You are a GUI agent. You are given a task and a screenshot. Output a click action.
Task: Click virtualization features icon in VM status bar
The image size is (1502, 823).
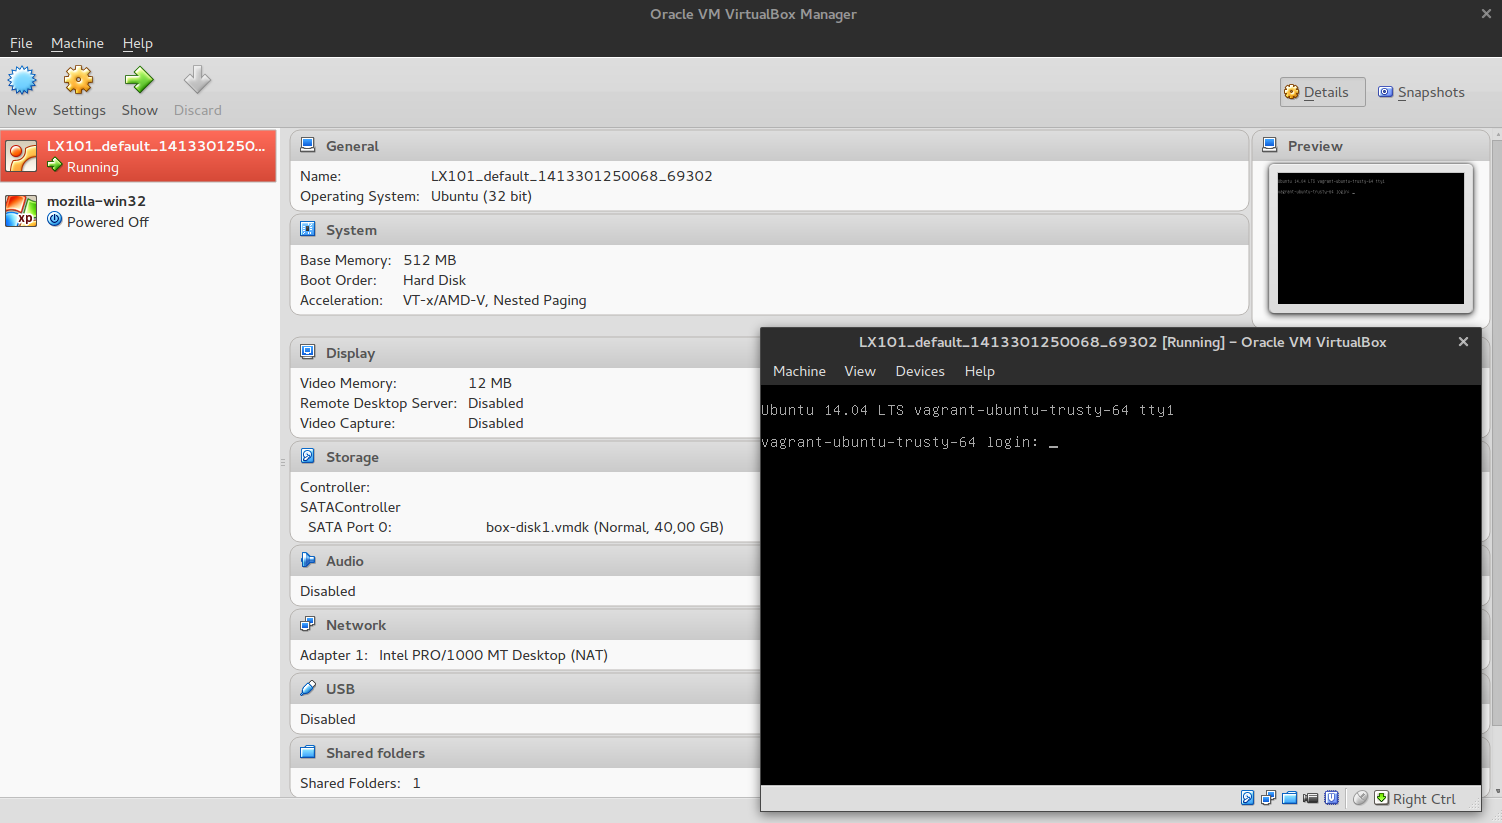pos(1332,798)
